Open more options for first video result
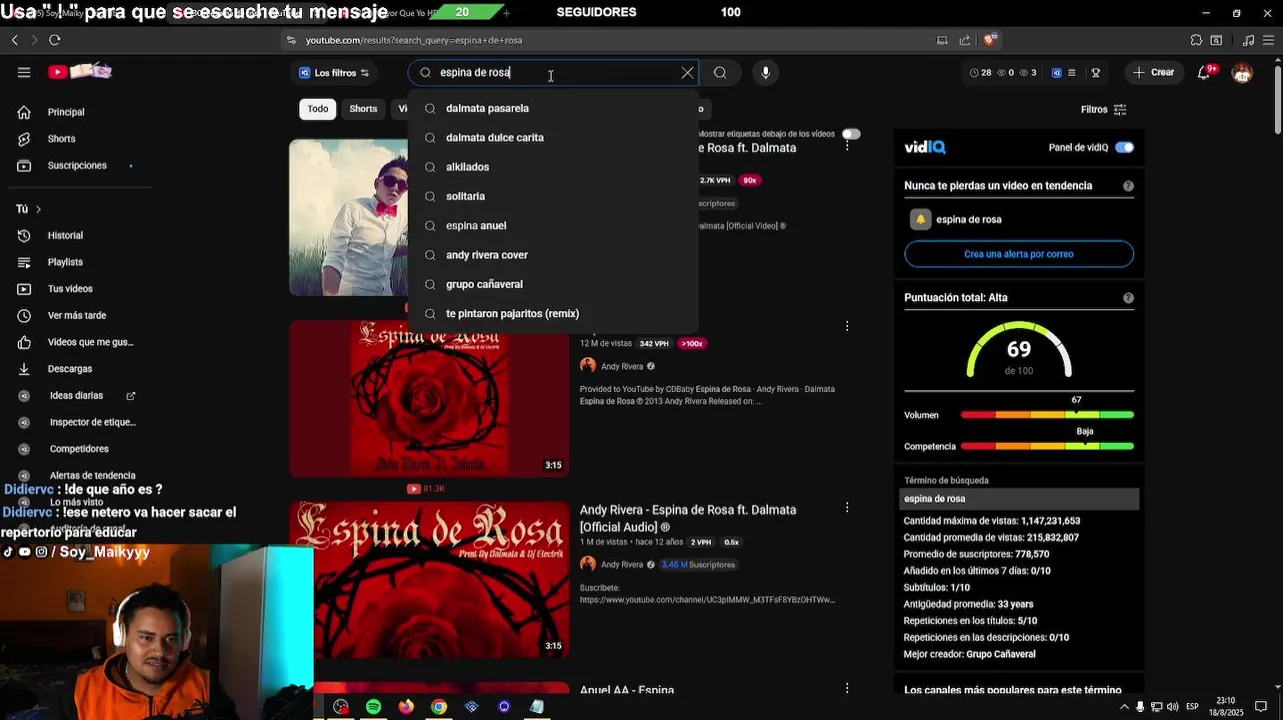The height and width of the screenshot is (720, 1283). point(847,146)
